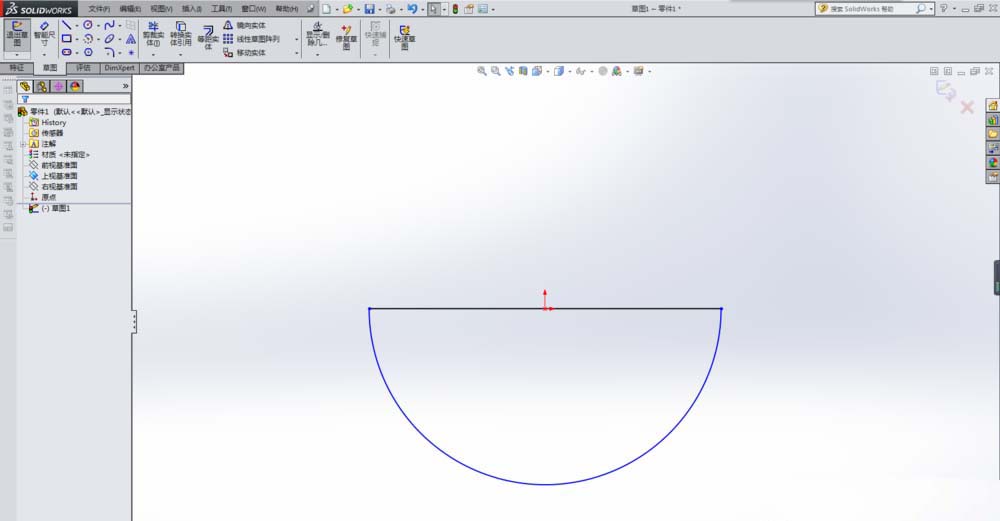Open dropdown arrow beside Circle tool
The height and width of the screenshot is (521, 1000).
click(x=99, y=26)
